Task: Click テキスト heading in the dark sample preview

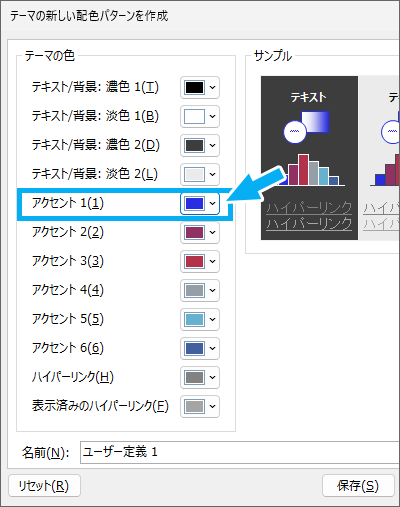Action: point(308,97)
